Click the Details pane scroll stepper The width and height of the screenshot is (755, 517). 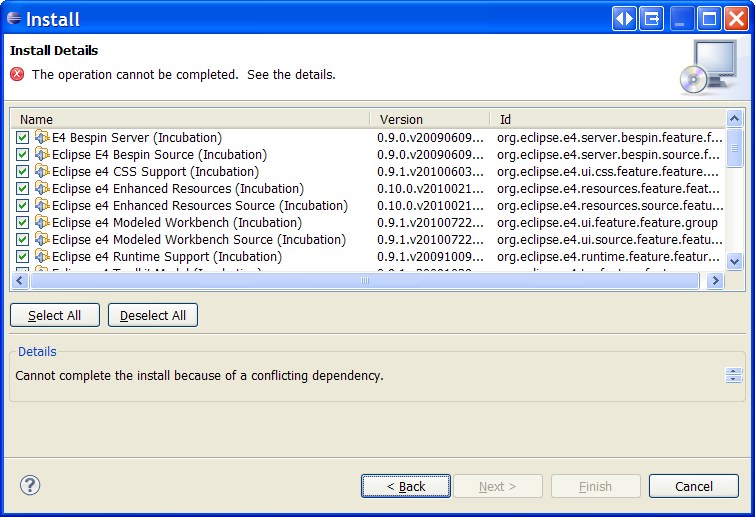[x=733, y=375]
